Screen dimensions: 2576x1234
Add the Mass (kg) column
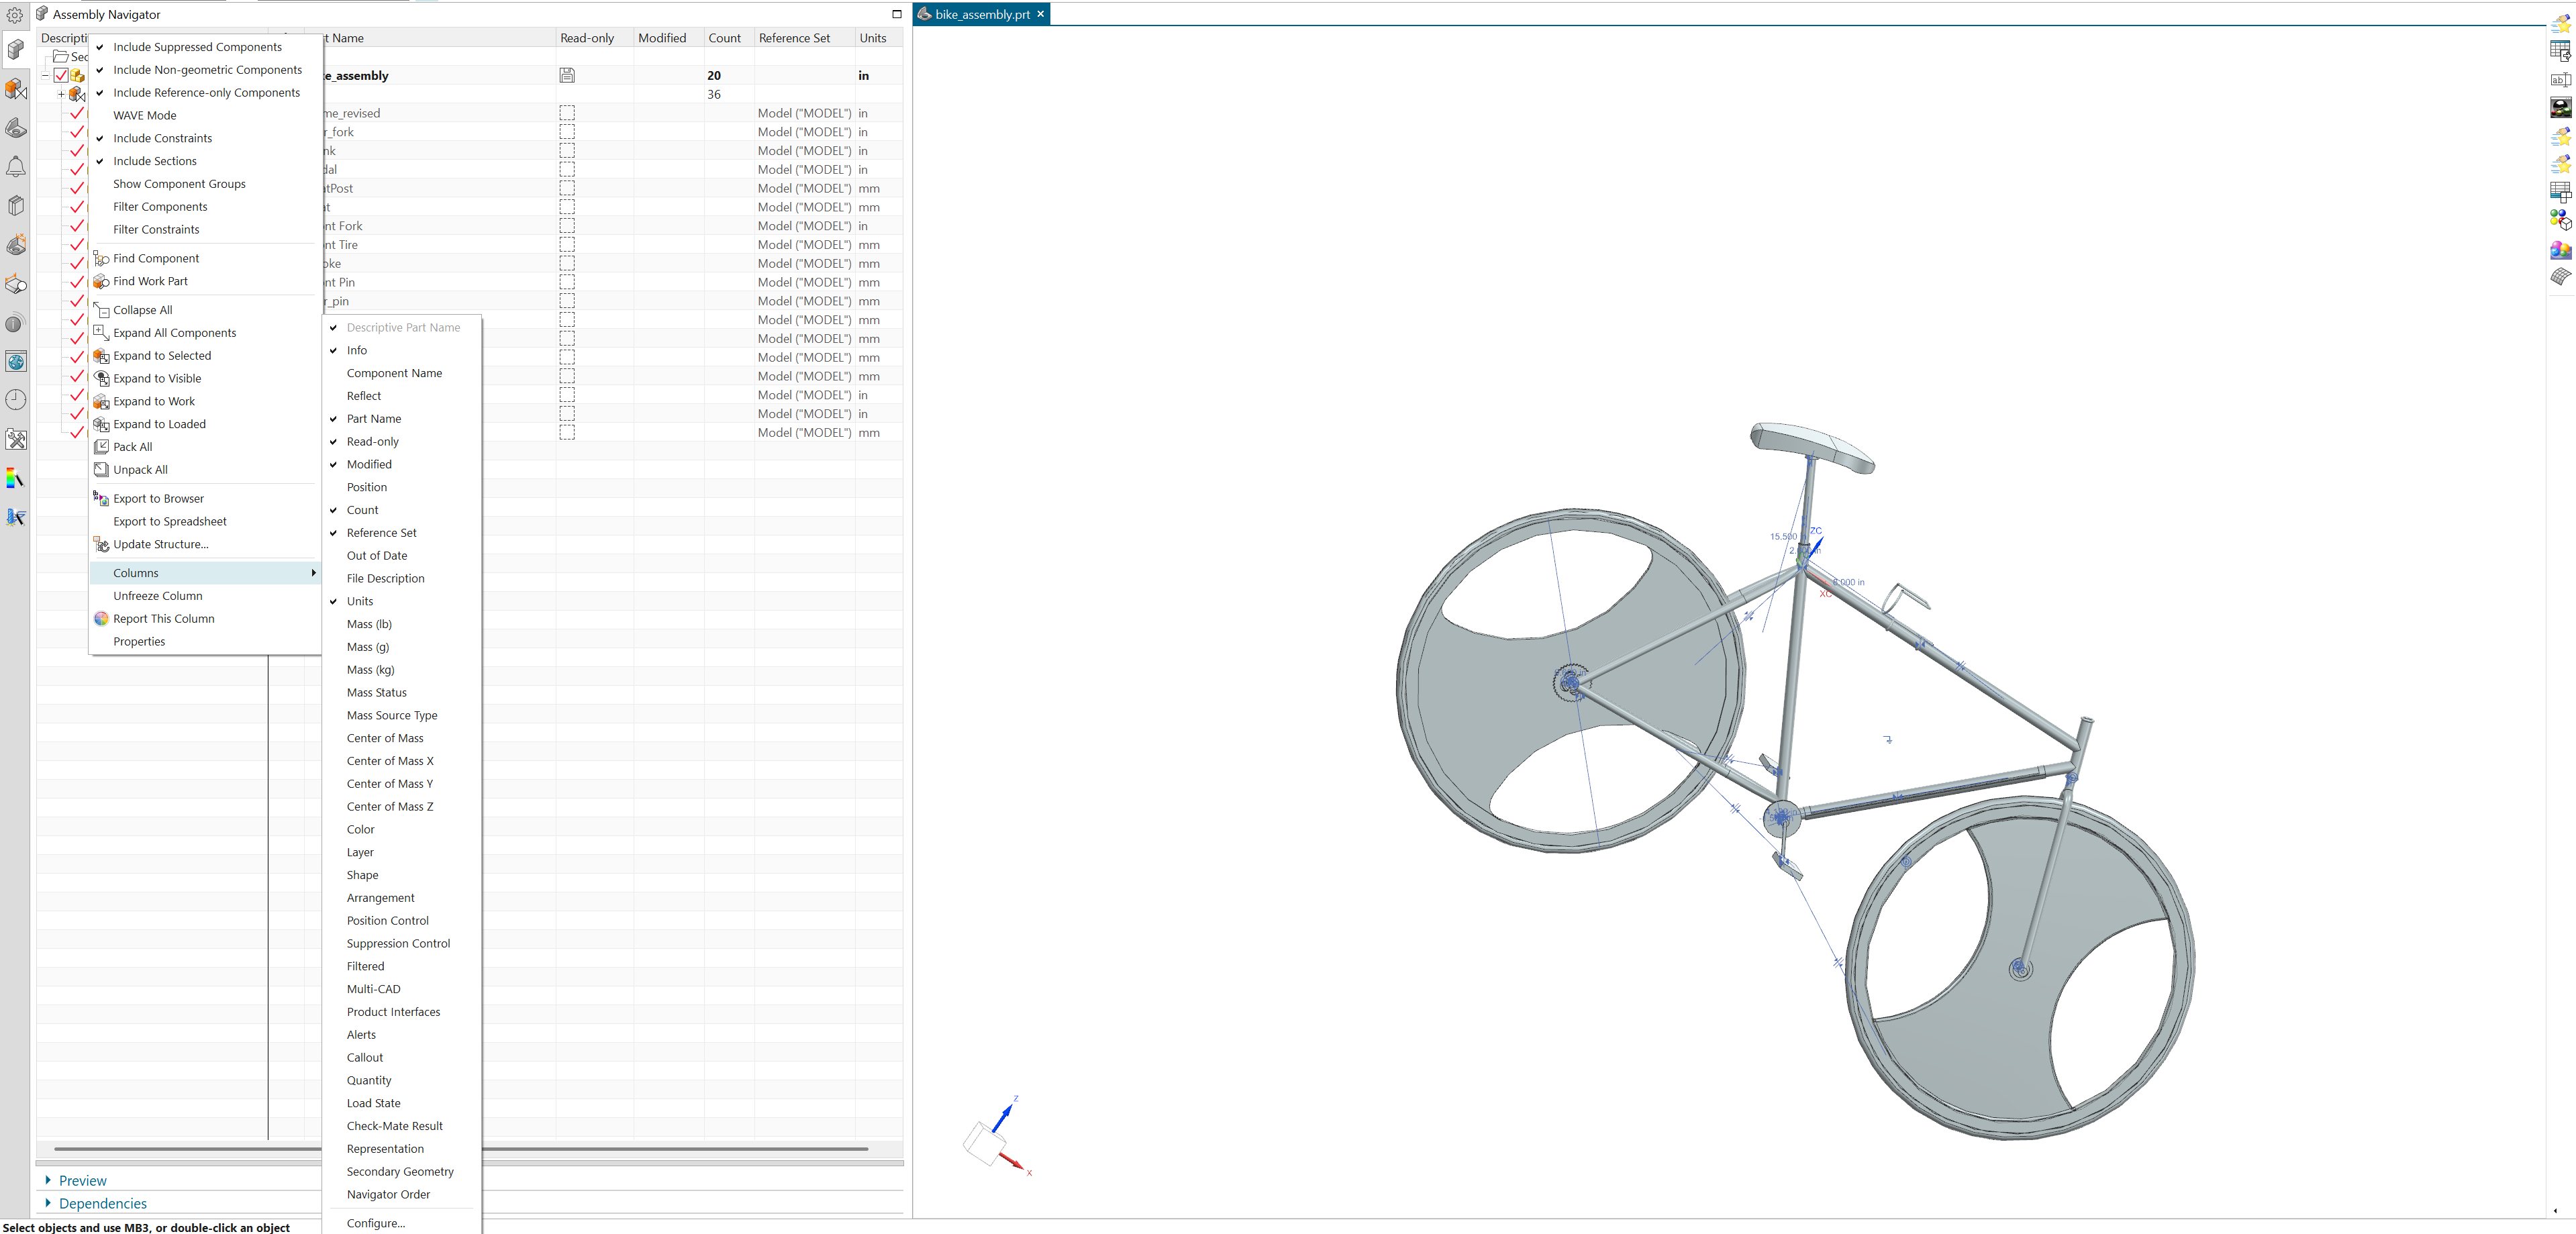(x=371, y=670)
